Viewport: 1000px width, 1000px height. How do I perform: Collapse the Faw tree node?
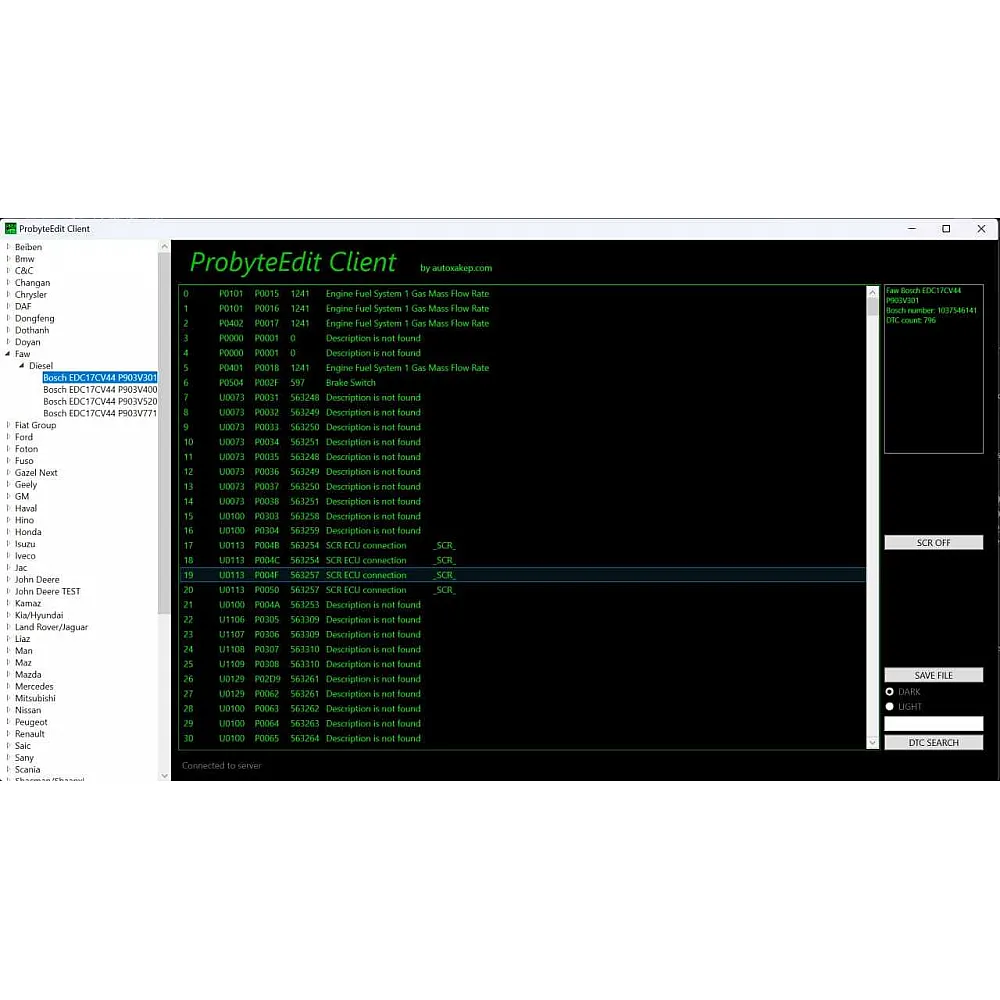9,354
